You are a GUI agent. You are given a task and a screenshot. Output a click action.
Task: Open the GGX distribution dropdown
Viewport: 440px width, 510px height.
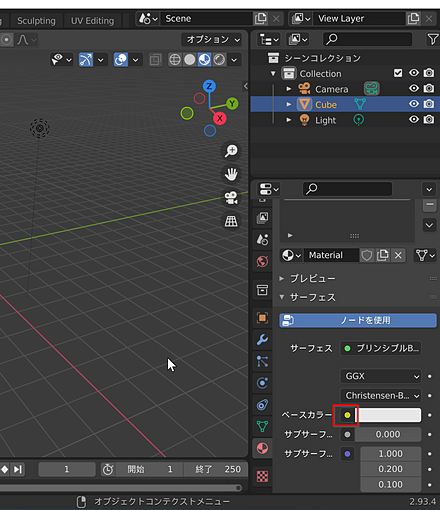point(381,376)
